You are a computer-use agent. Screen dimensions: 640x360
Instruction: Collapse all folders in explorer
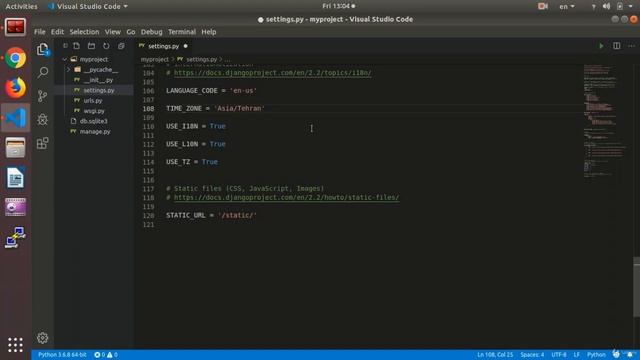click(121, 46)
